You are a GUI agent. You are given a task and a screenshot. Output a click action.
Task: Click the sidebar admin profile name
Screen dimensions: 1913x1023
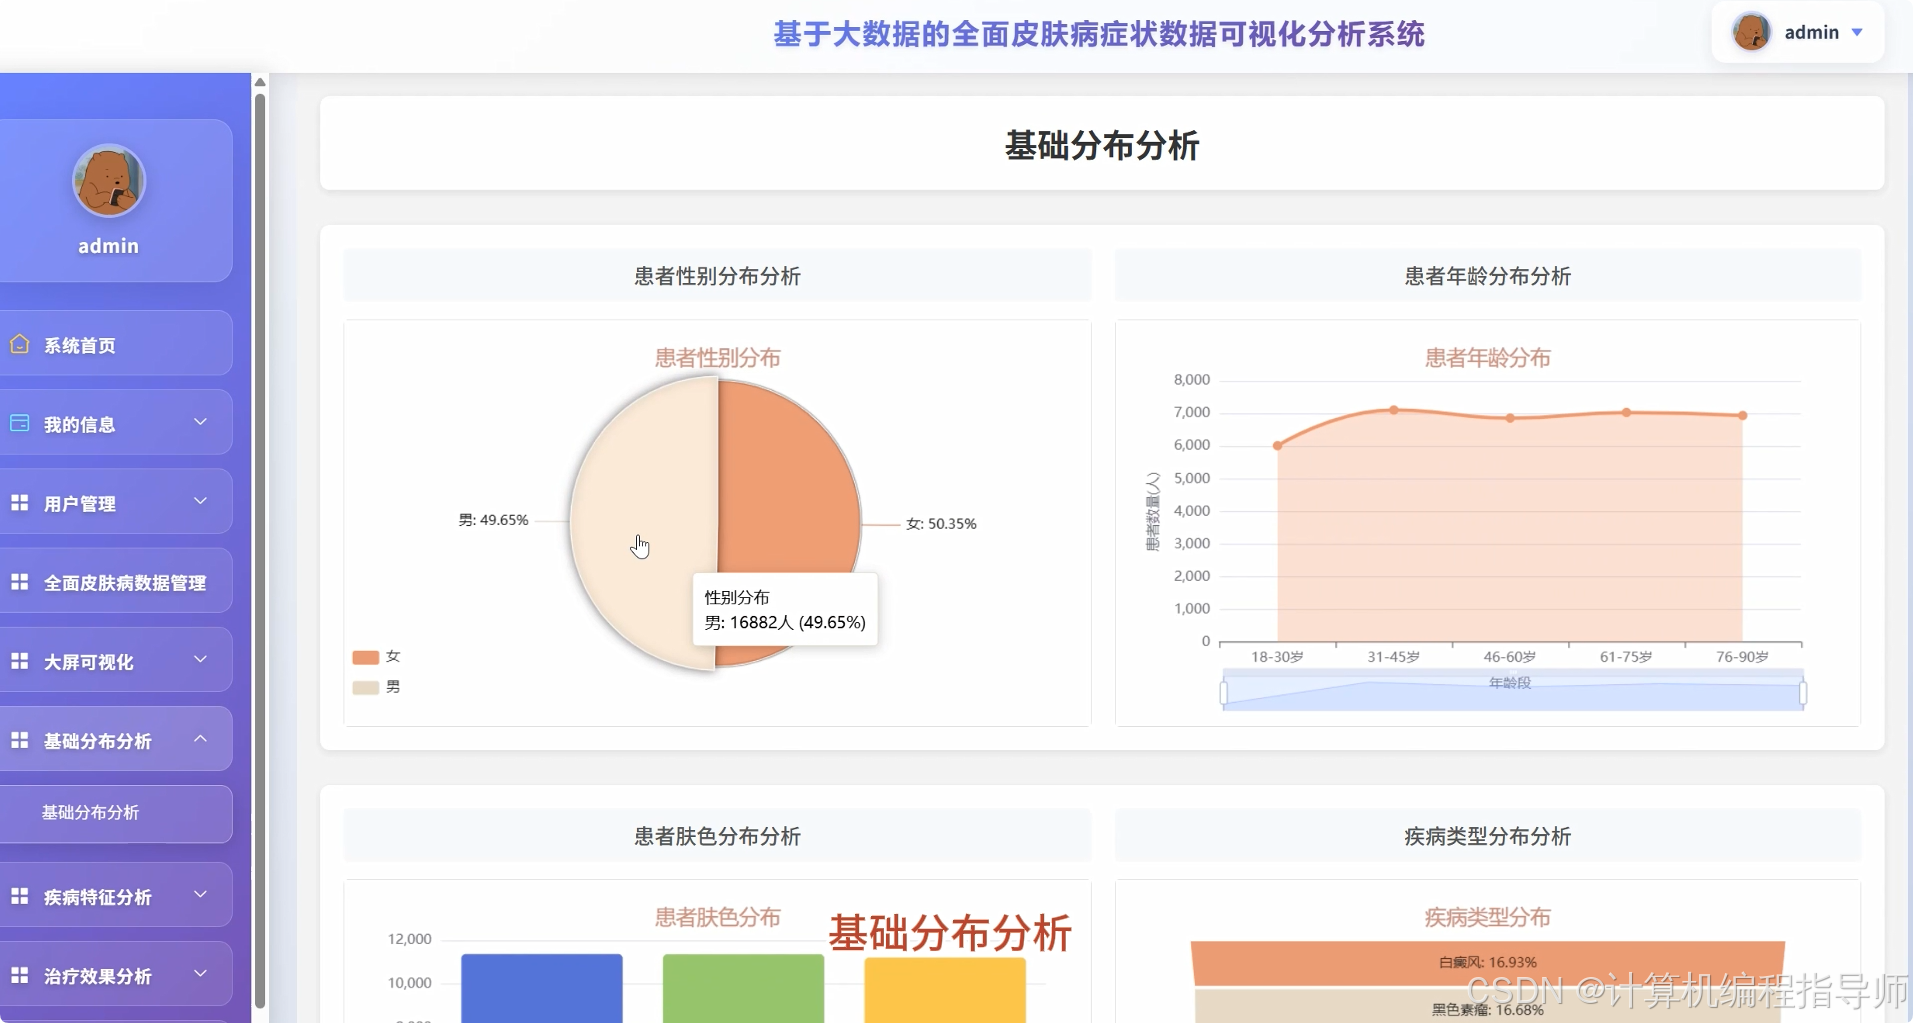[x=109, y=245]
